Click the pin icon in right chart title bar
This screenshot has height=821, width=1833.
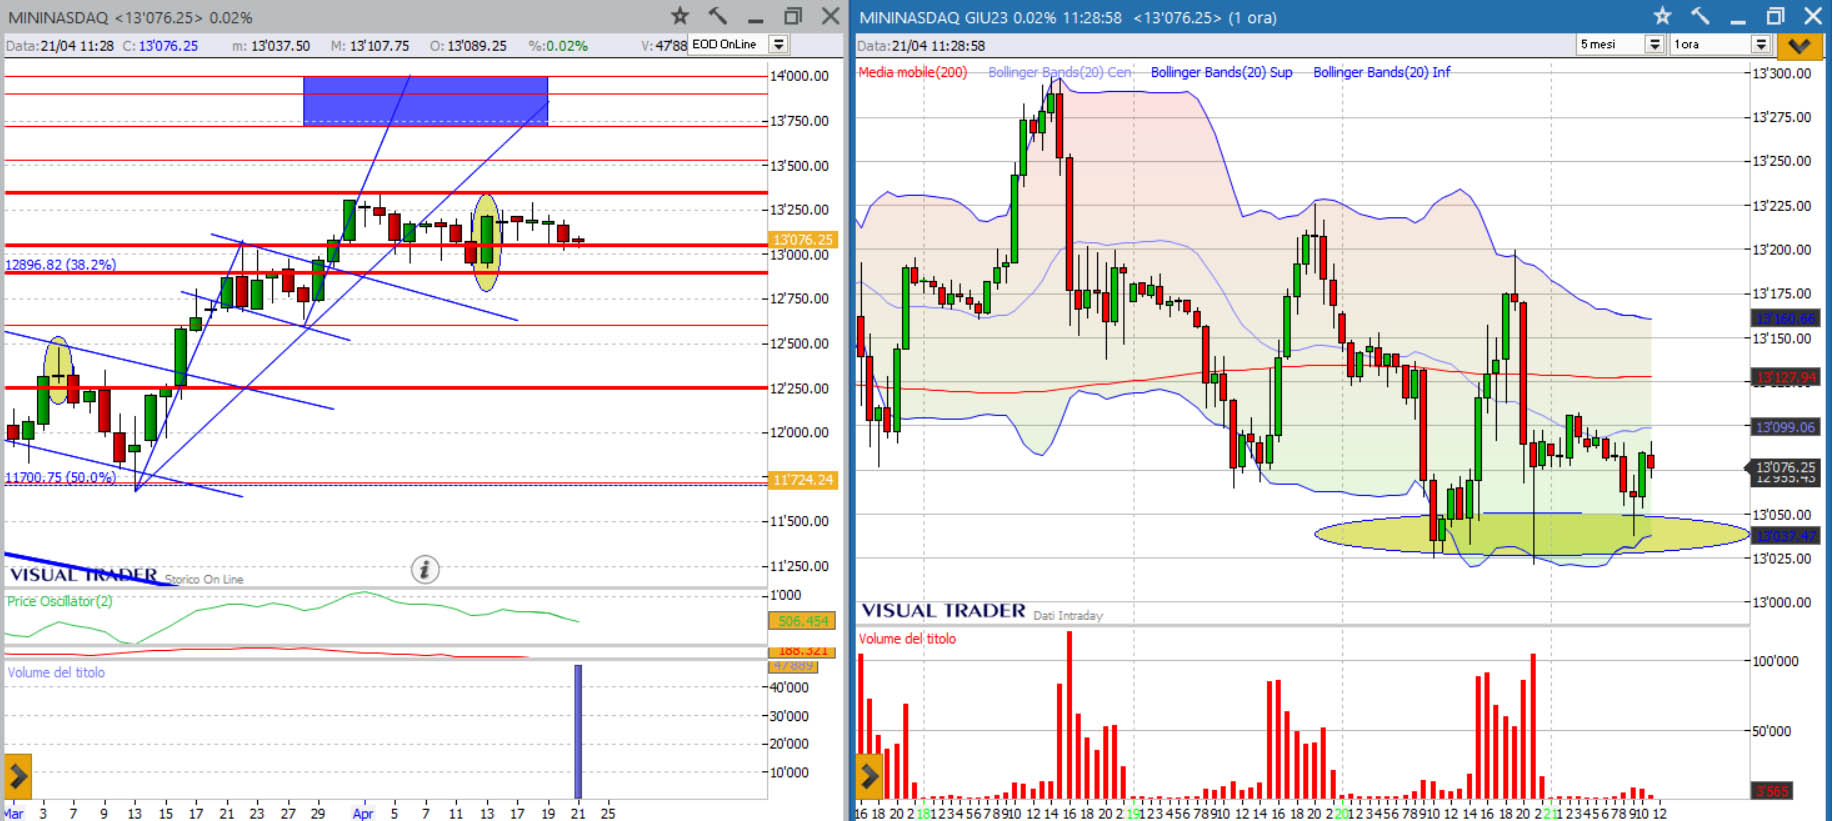[1700, 16]
